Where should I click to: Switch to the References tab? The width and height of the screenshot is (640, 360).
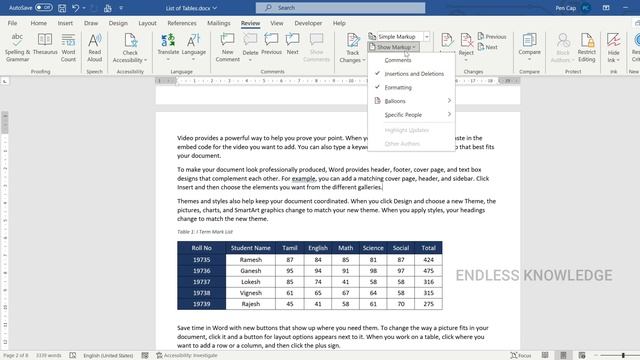click(x=182, y=23)
